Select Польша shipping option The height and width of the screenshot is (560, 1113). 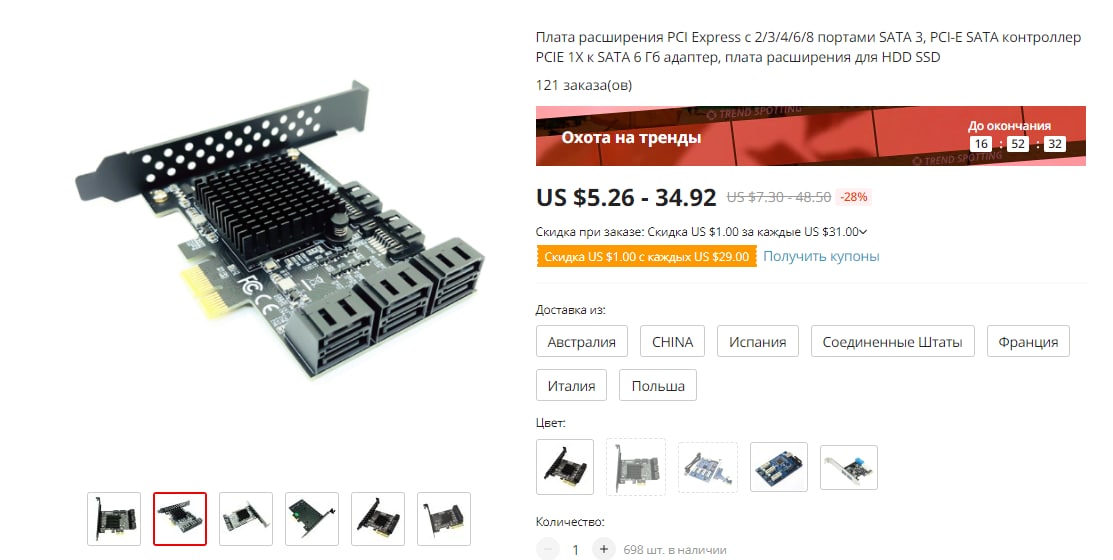pyautogui.click(x=658, y=385)
